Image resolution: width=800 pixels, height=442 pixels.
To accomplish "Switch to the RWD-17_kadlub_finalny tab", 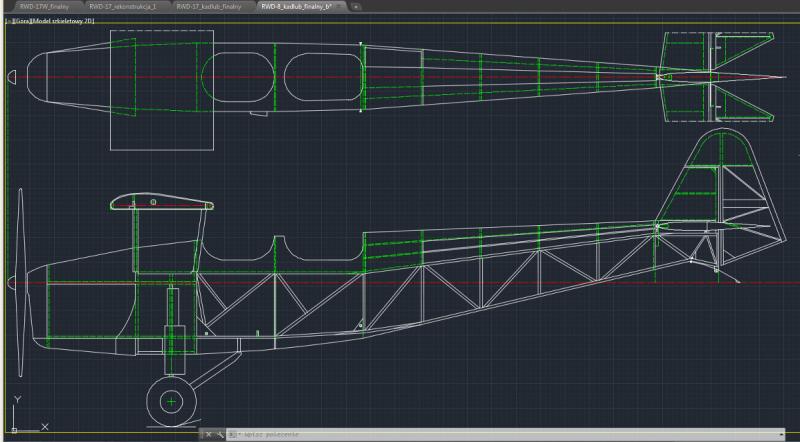I will tap(212, 6).
